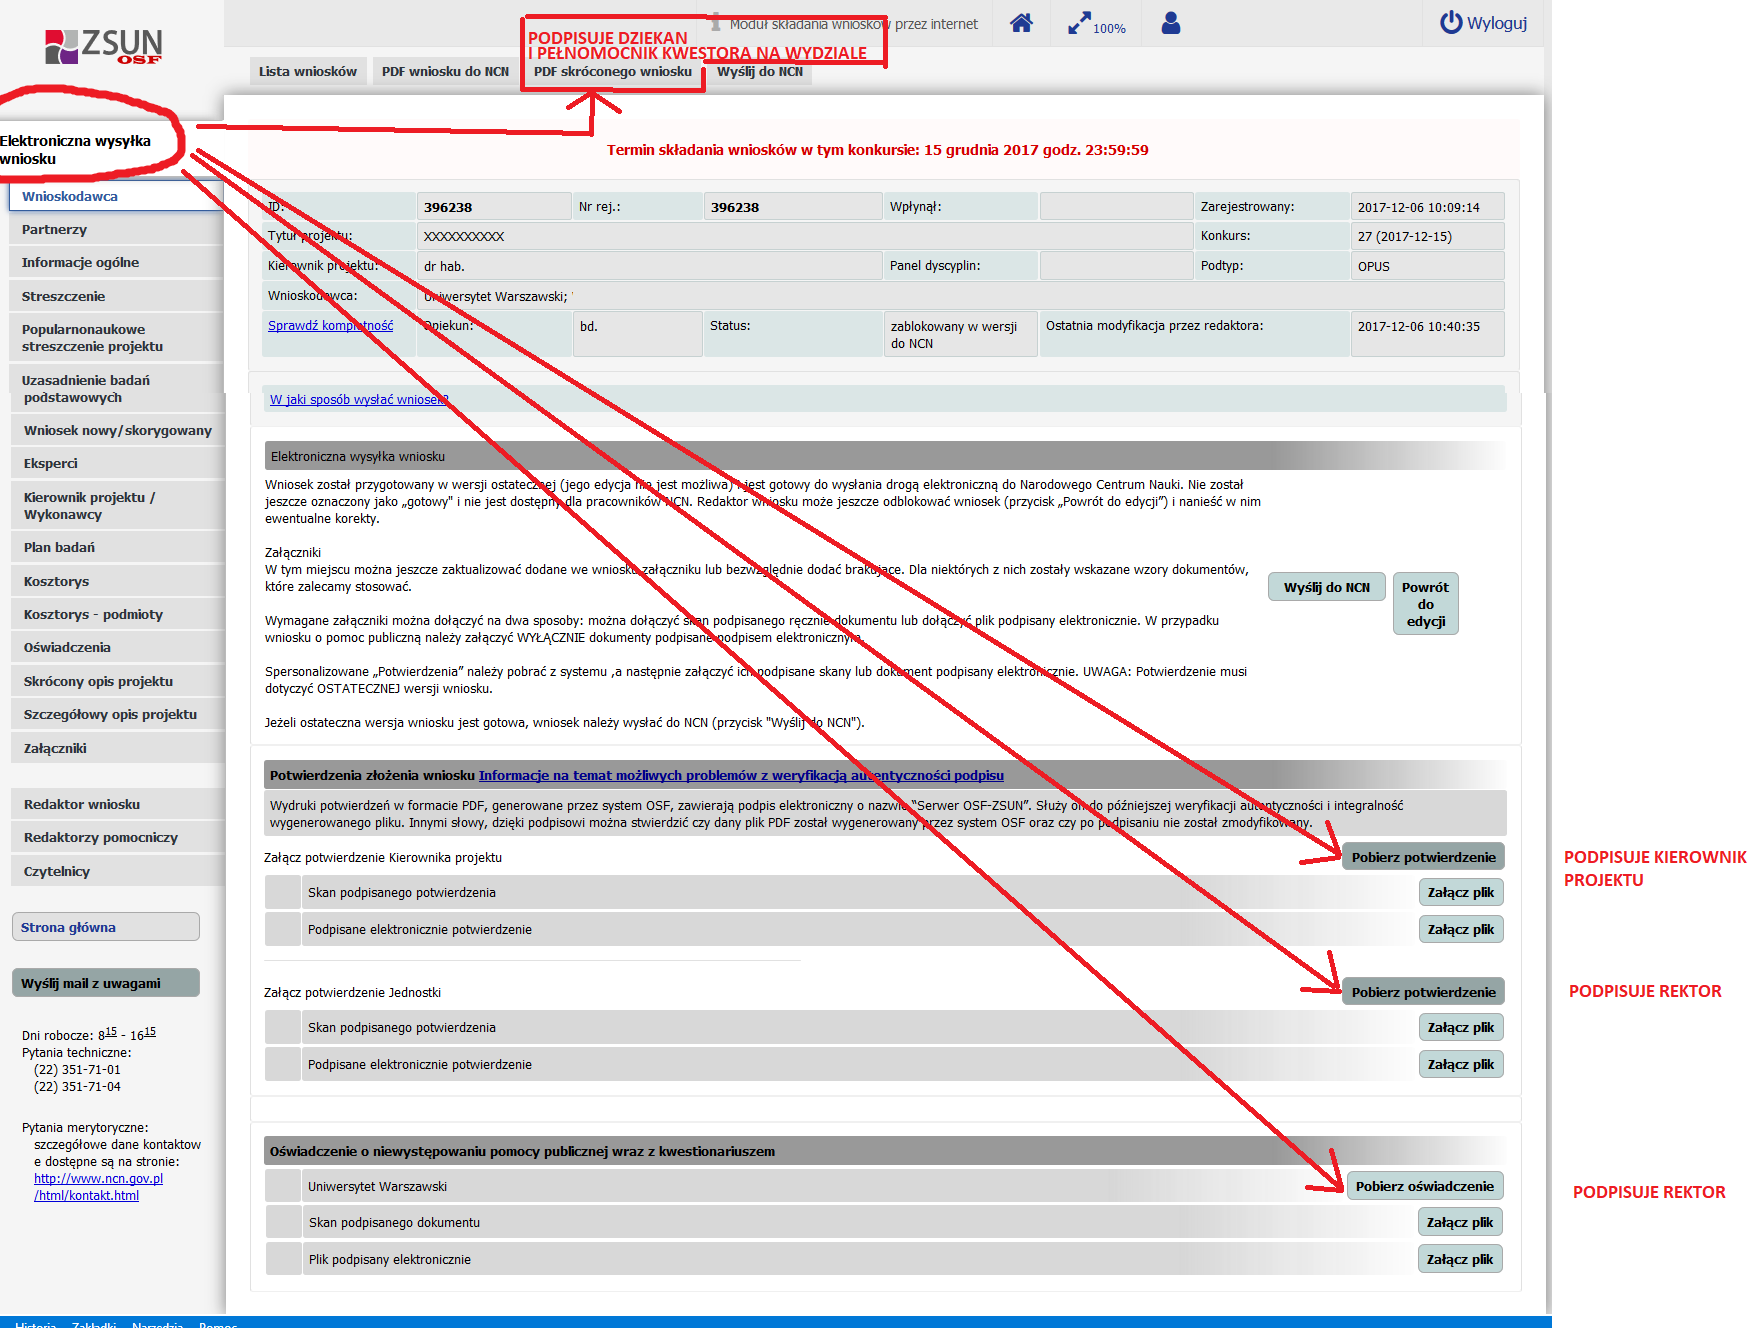Attach file for Plik podpisany elektronicznie

1459,1259
